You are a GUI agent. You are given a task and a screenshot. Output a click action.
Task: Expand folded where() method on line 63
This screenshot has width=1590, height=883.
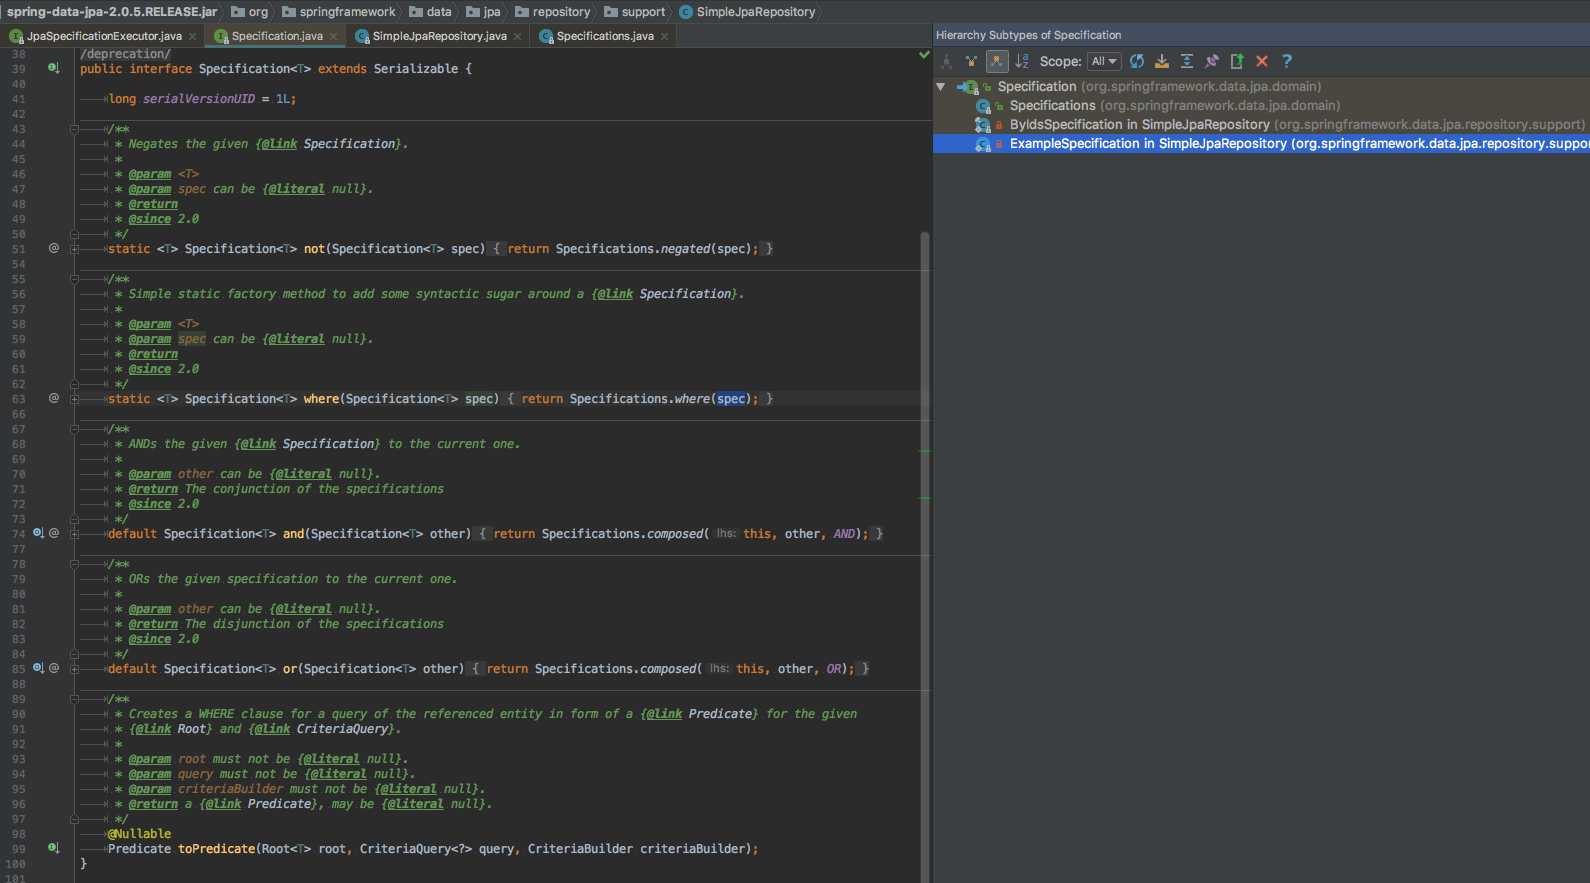tap(74, 399)
